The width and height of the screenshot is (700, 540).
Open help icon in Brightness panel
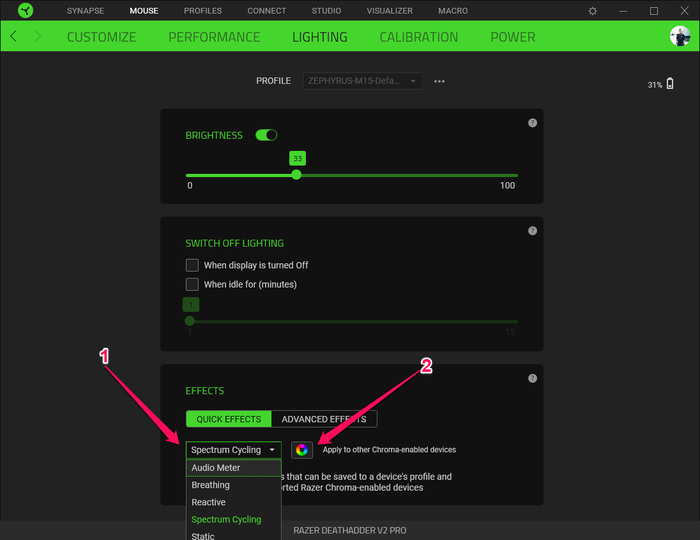532,123
